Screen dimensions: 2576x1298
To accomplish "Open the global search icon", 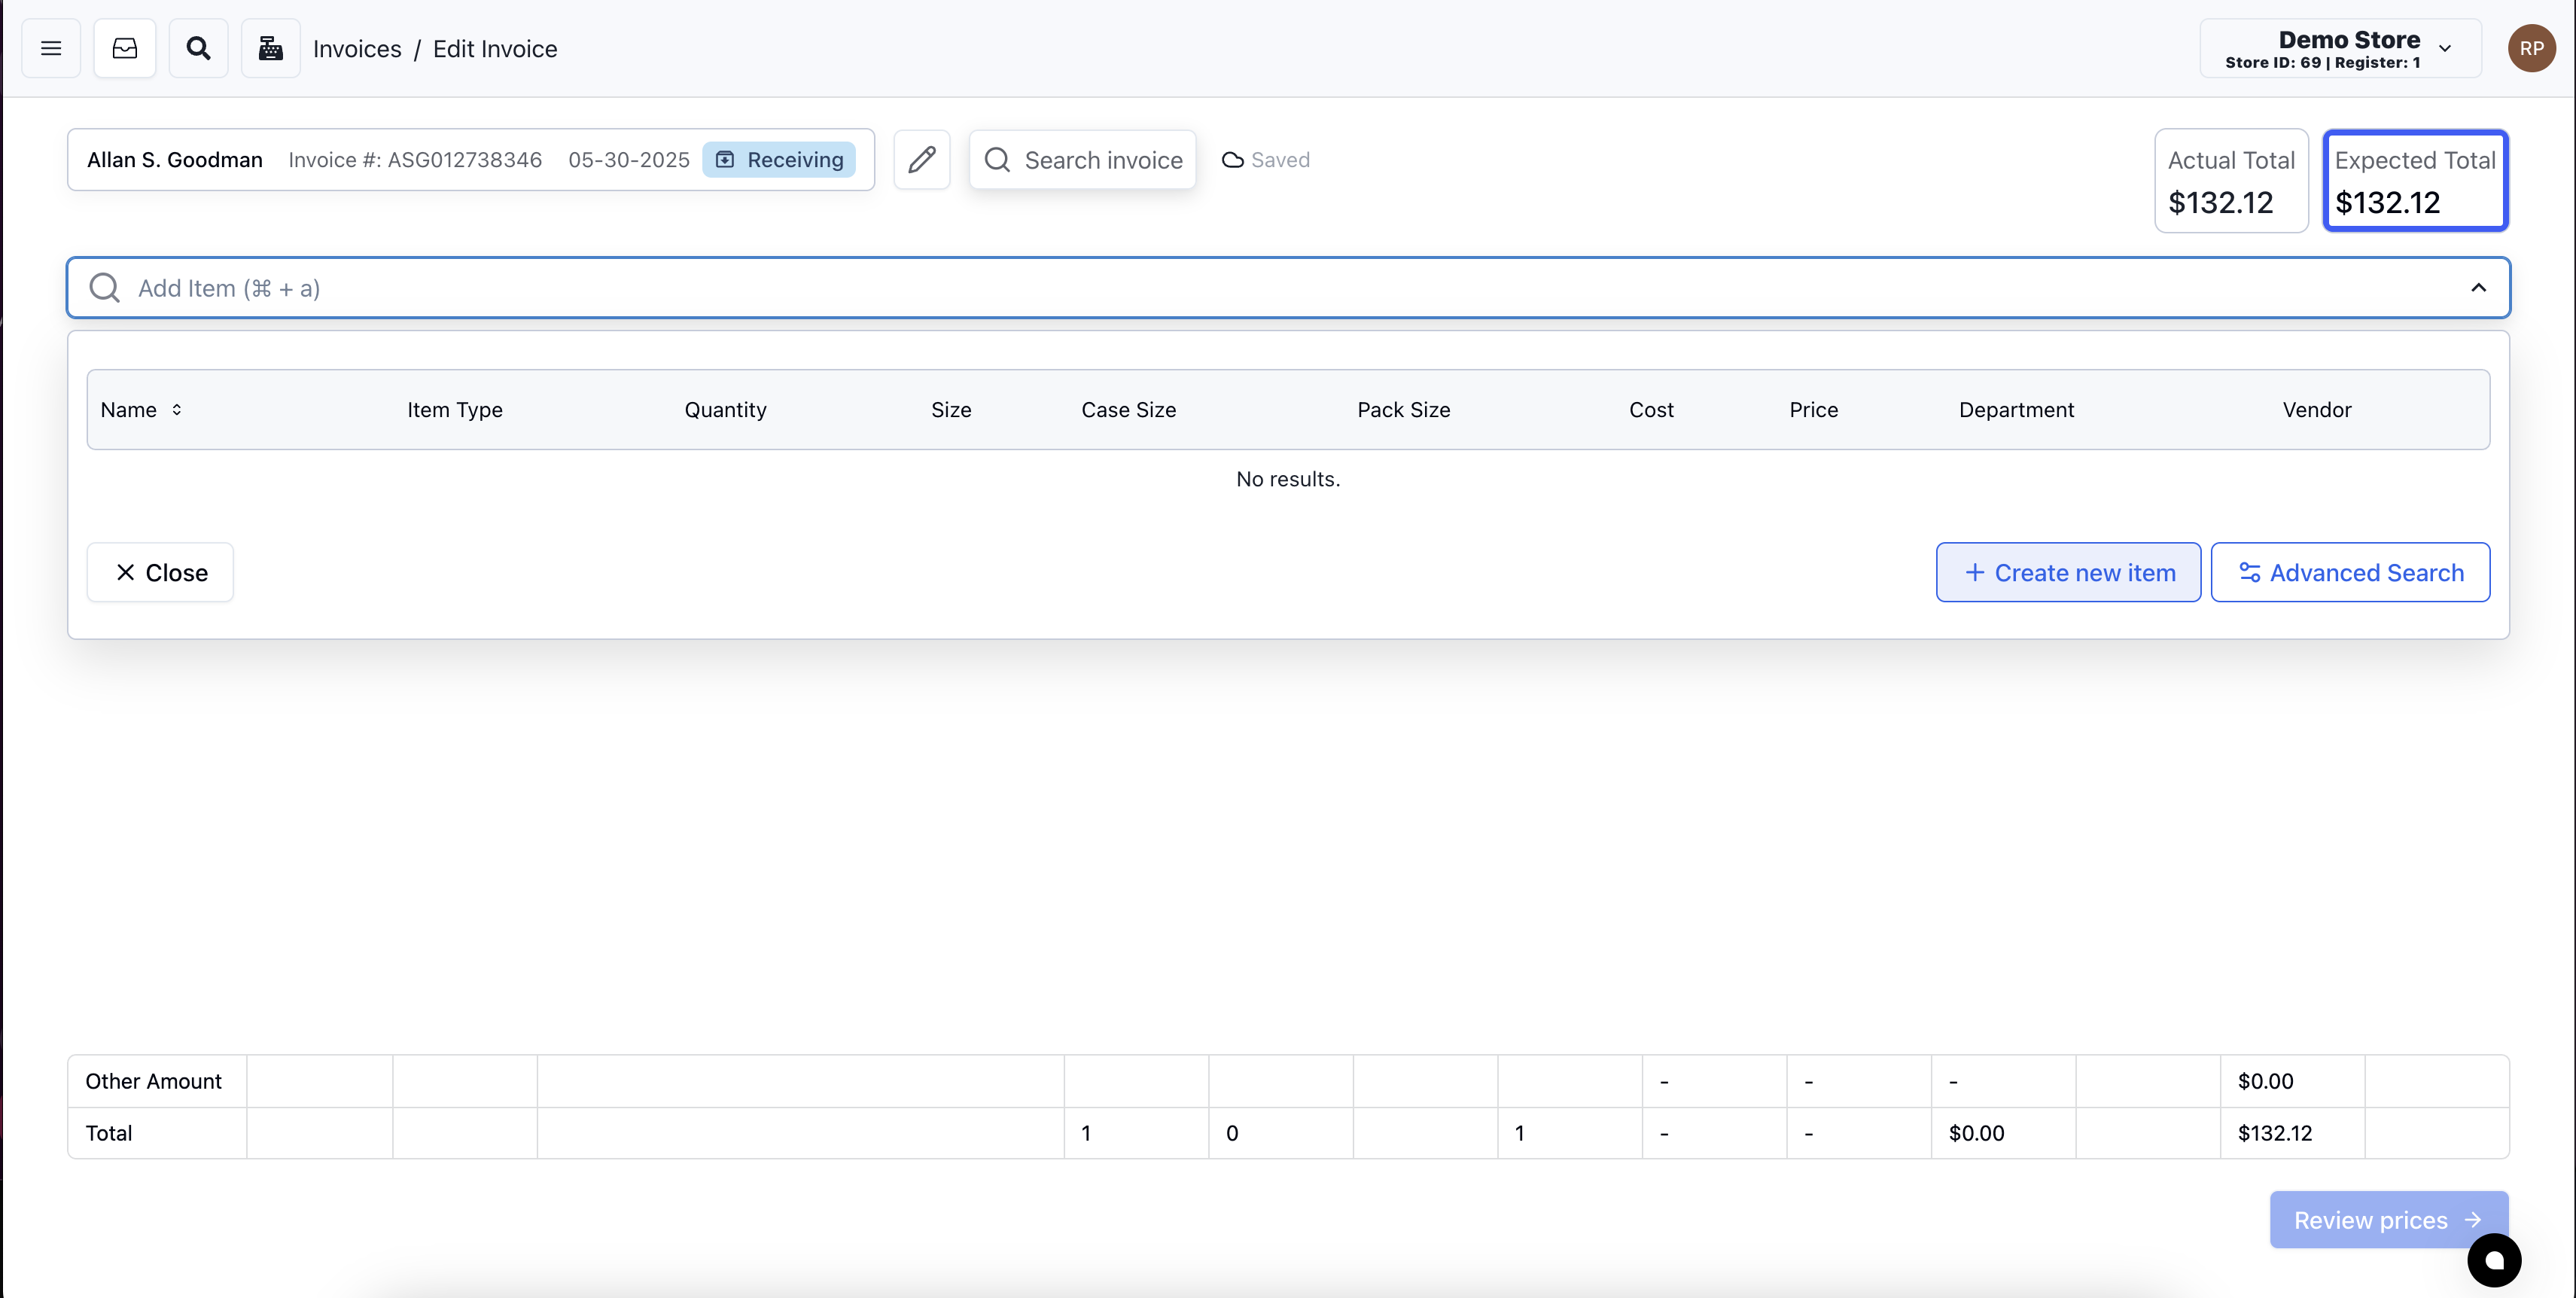I will [x=198, y=47].
